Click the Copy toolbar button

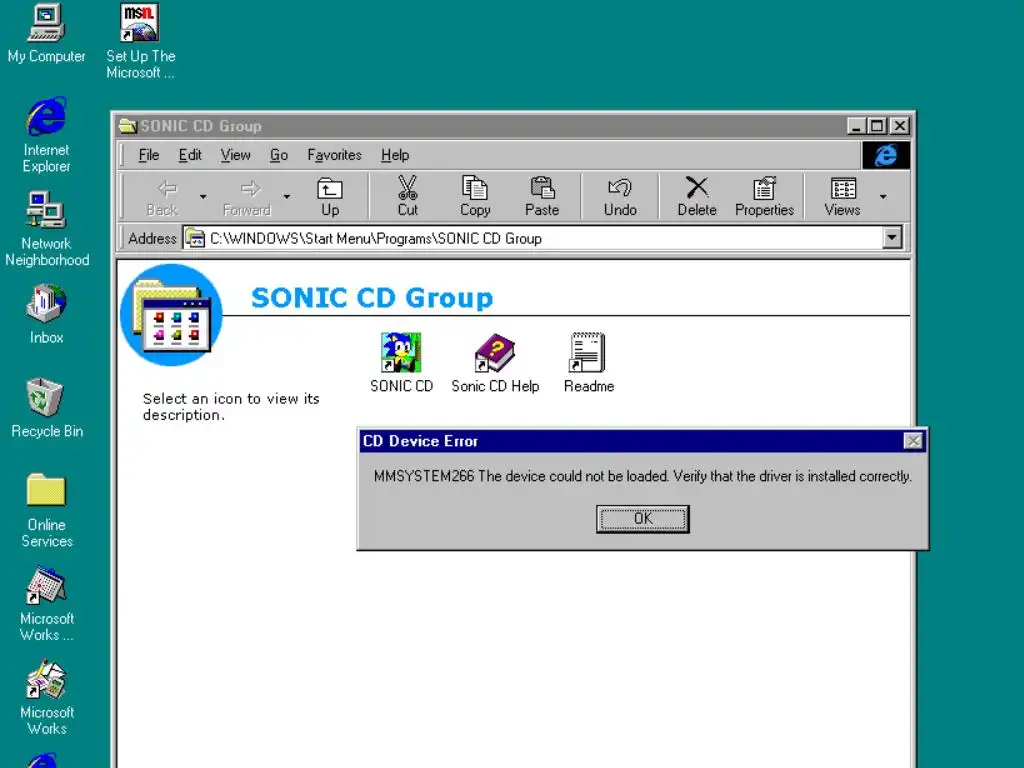point(475,197)
